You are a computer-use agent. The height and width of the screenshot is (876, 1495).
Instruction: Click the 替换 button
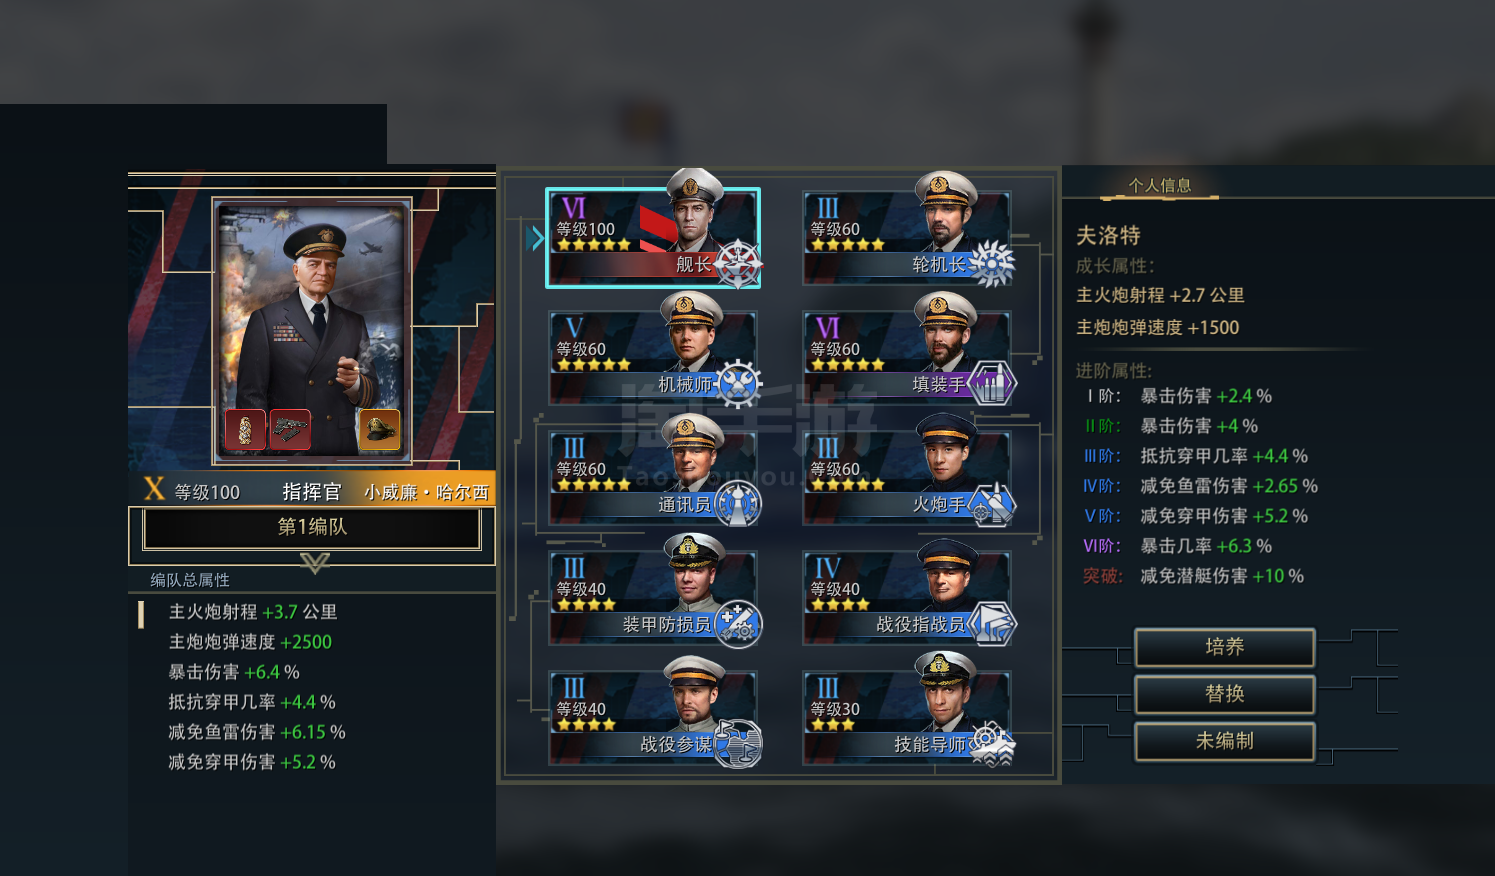click(x=1225, y=694)
